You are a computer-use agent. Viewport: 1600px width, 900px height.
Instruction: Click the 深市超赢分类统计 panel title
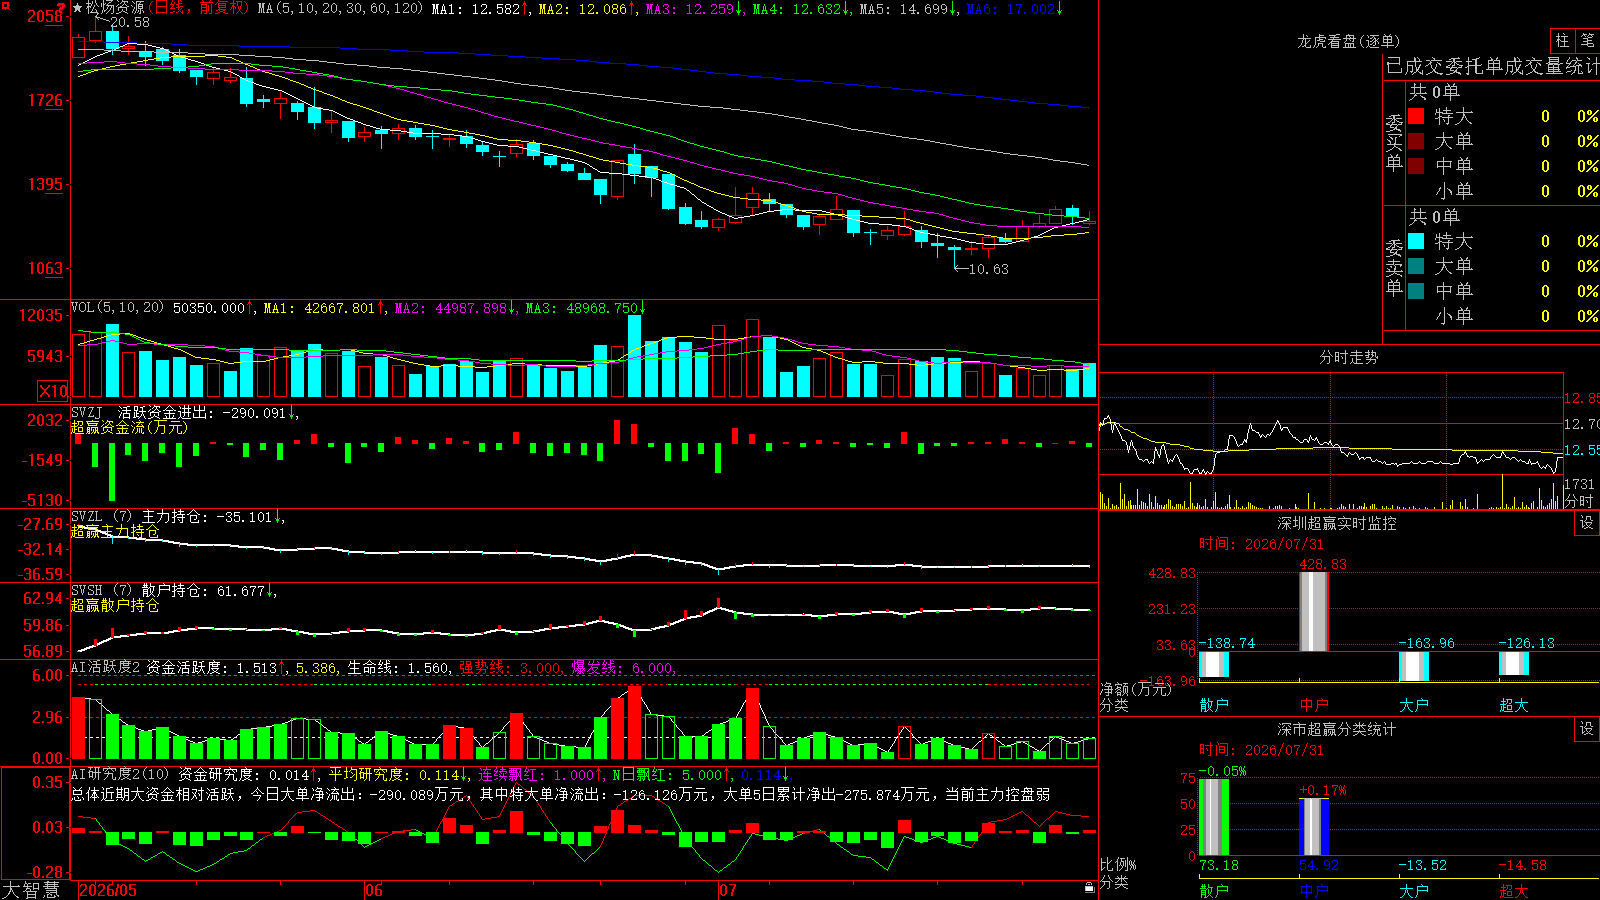click(1336, 729)
